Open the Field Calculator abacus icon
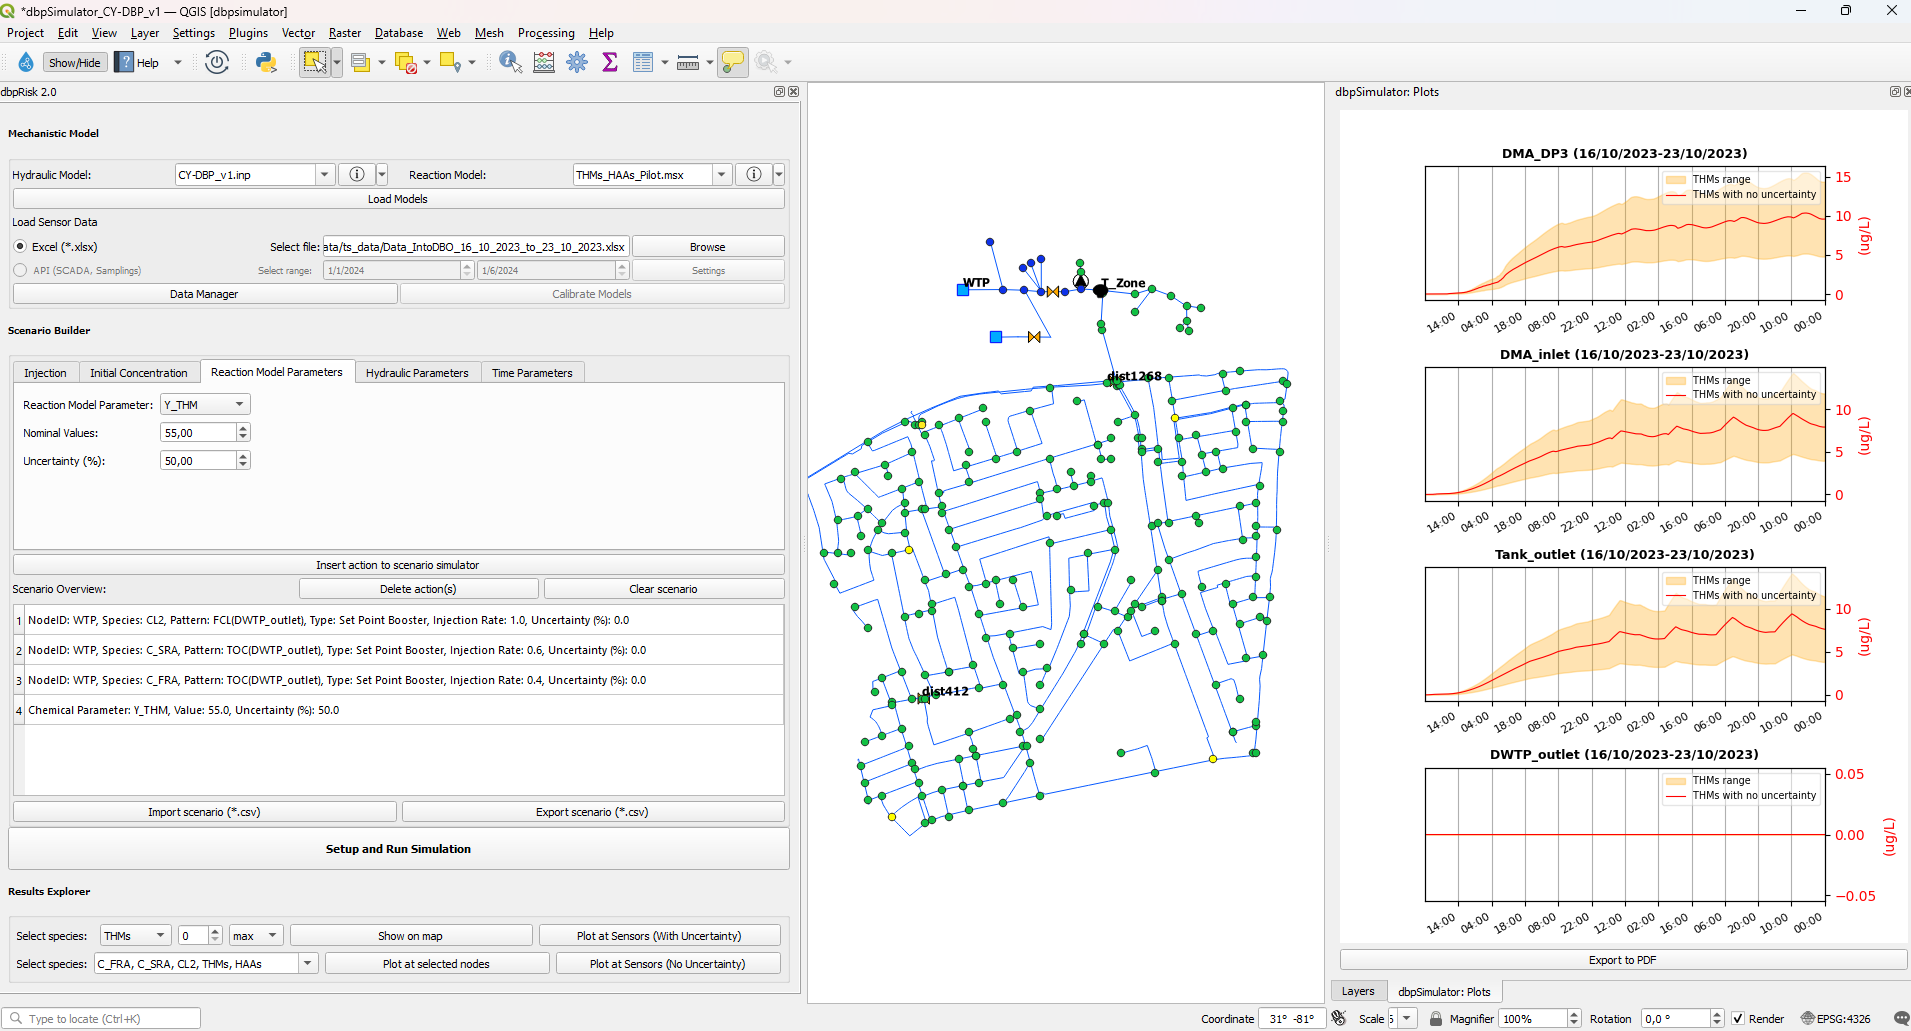Viewport: 1911px width, 1031px height. 544,62
